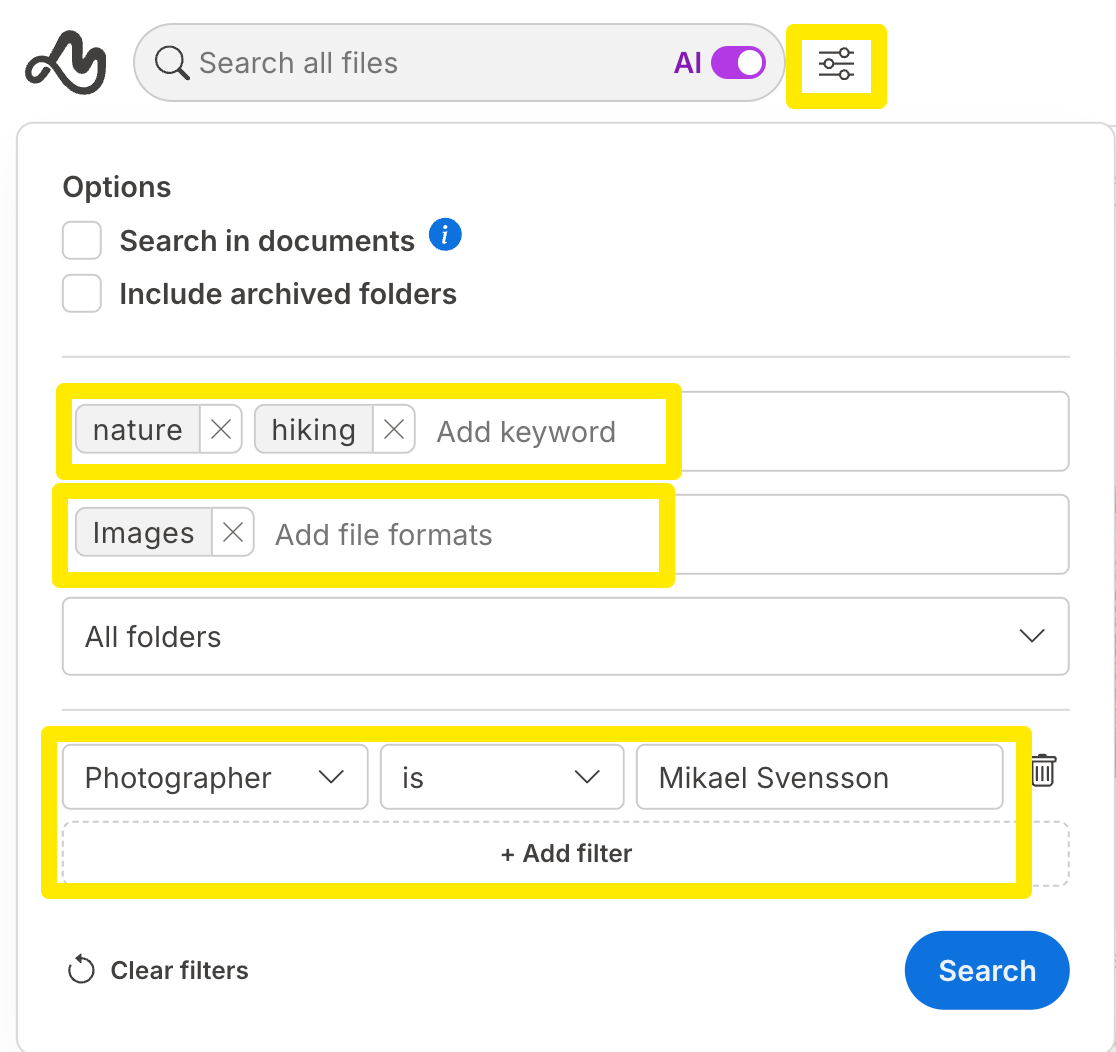The height and width of the screenshot is (1052, 1116).
Task: Click the magnifying glass search icon
Action: click(172, 63)
